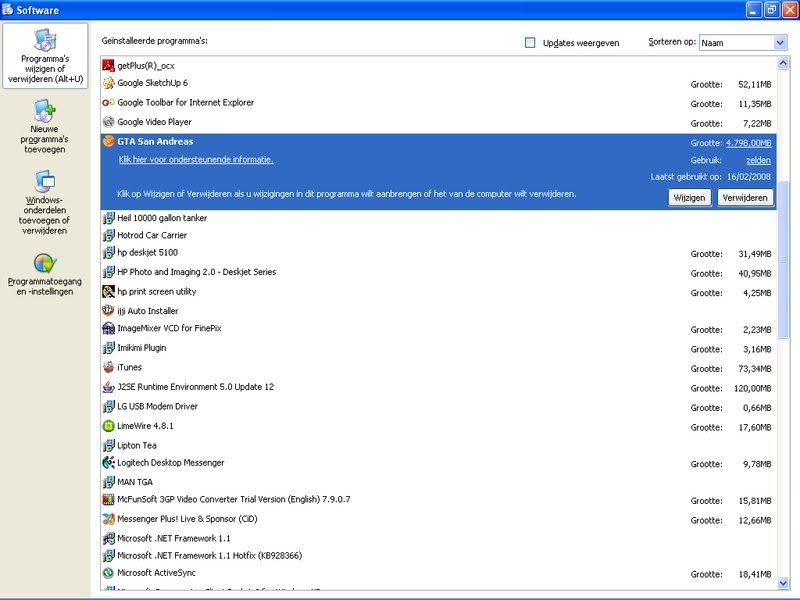This screenshot has height=600, width=800.
Task: Open Programma's wijzigen of verwijderen panel
Action: tap(45, 56)
